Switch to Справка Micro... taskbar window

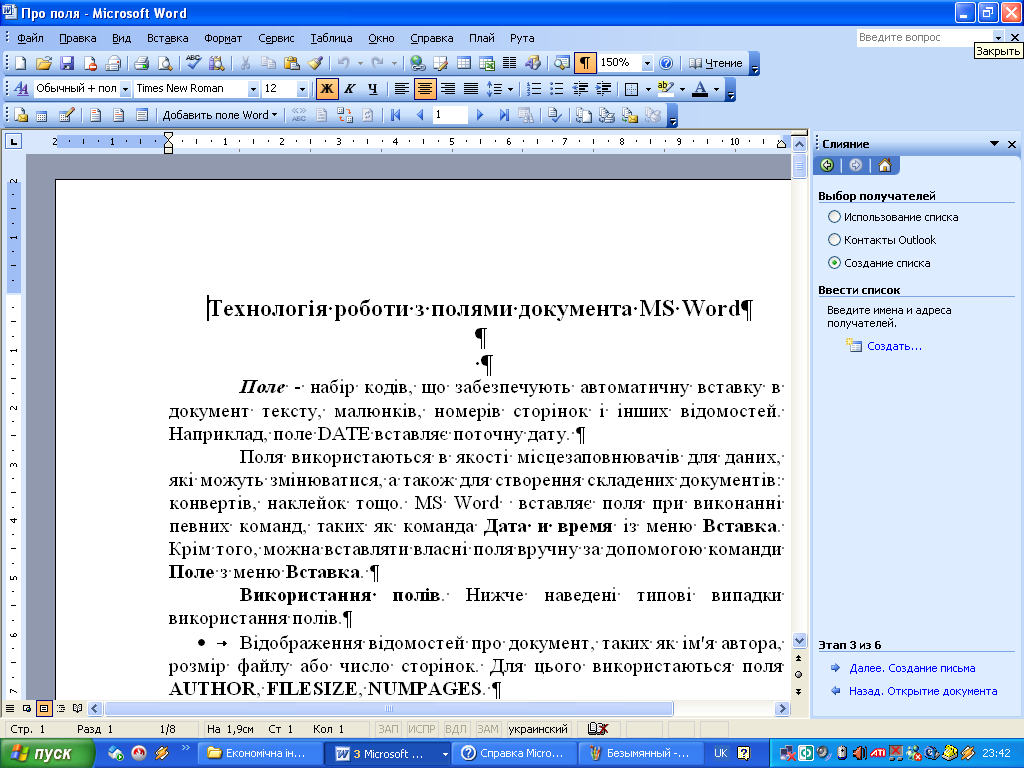(513, 754)
